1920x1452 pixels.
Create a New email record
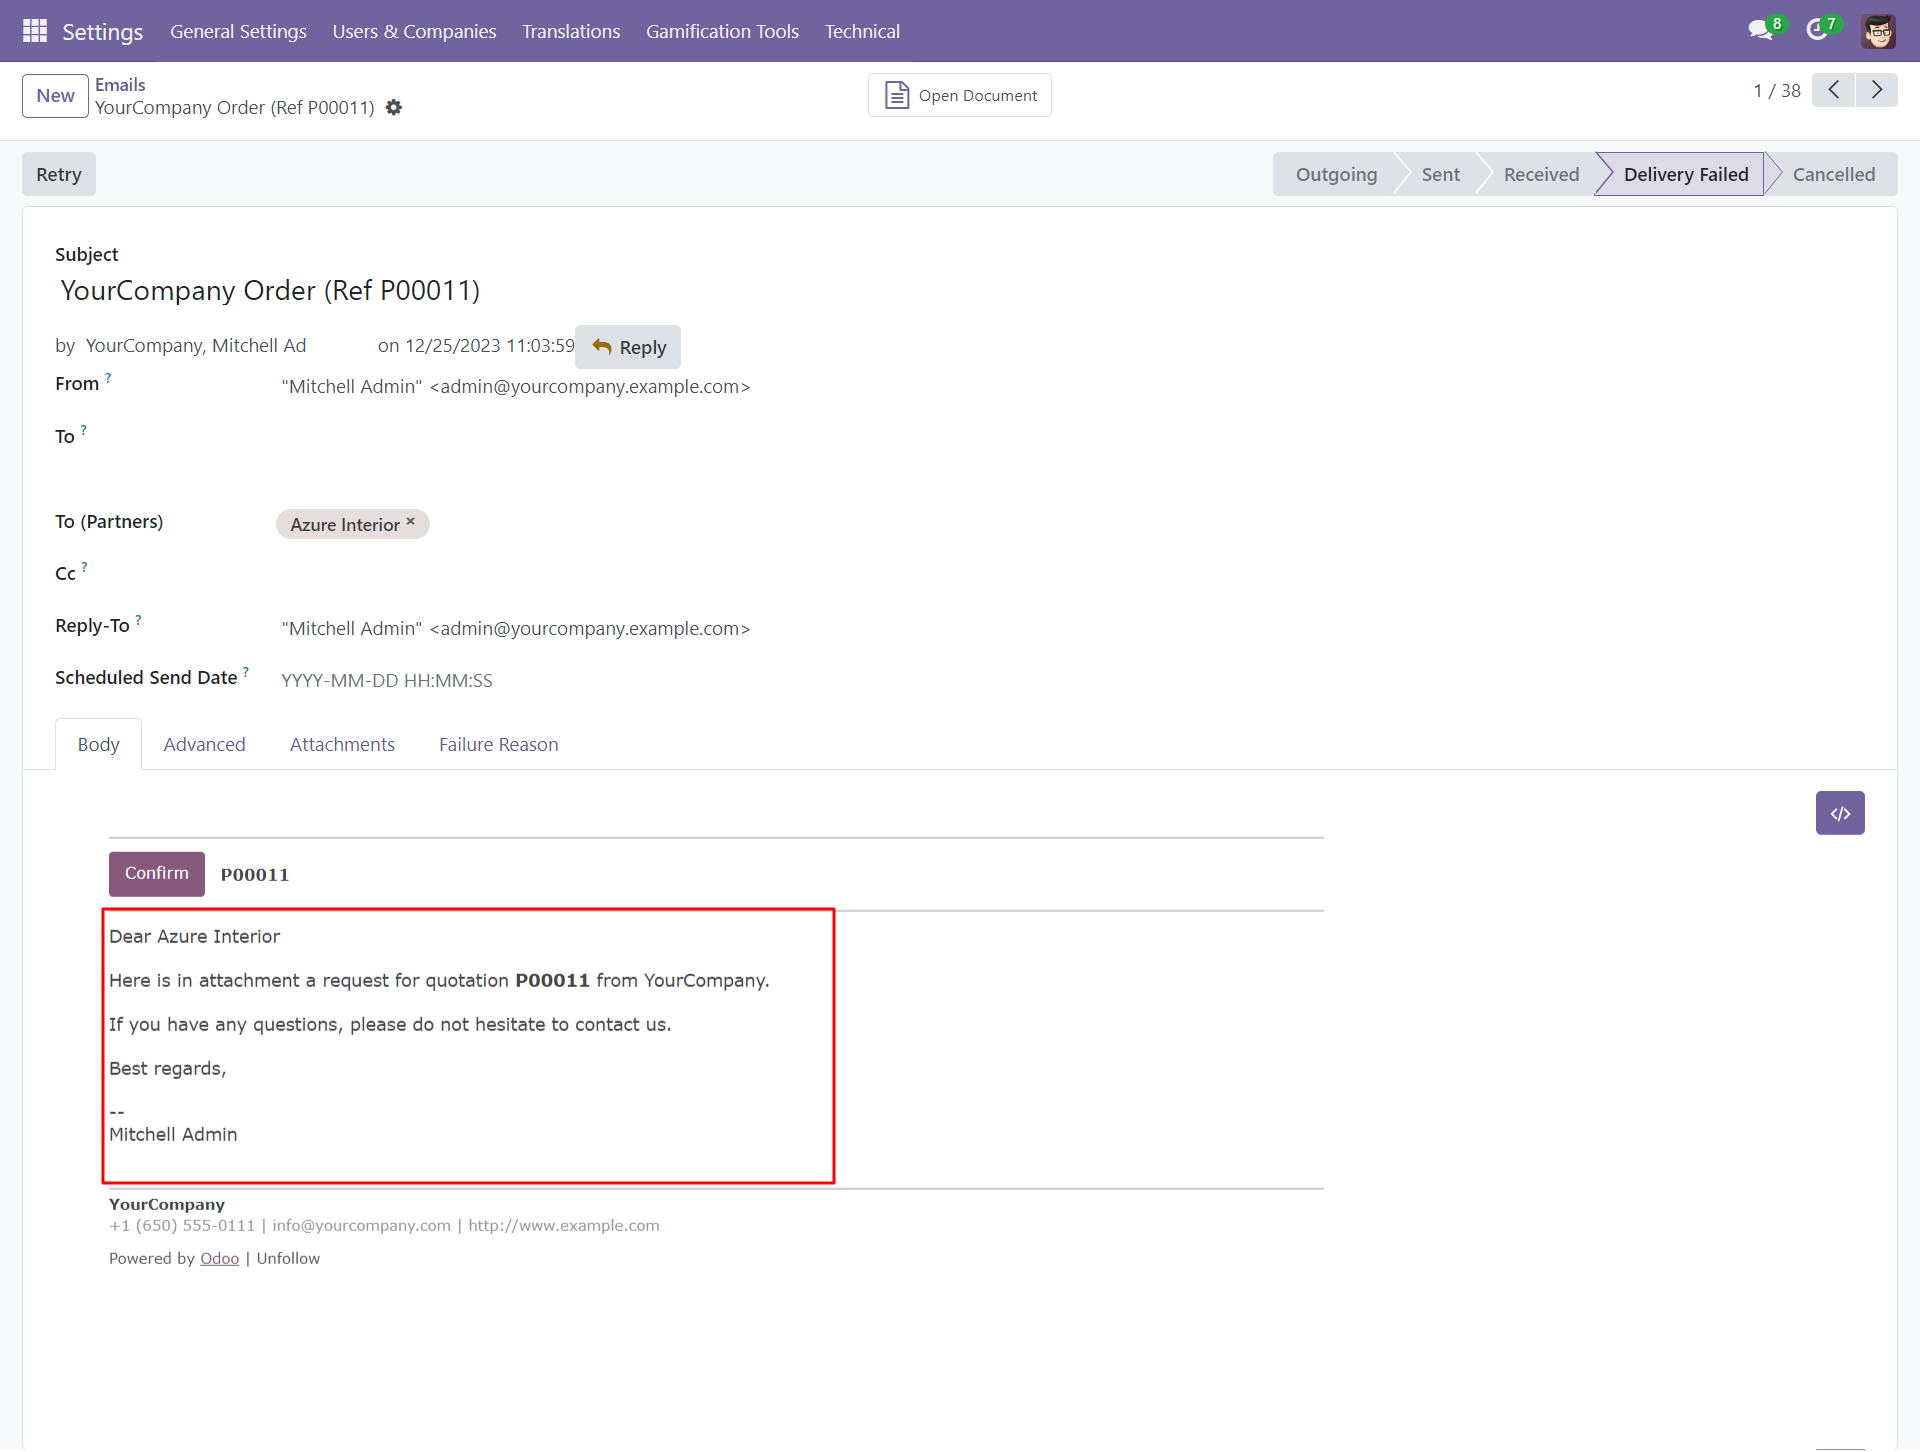point(55,96)
